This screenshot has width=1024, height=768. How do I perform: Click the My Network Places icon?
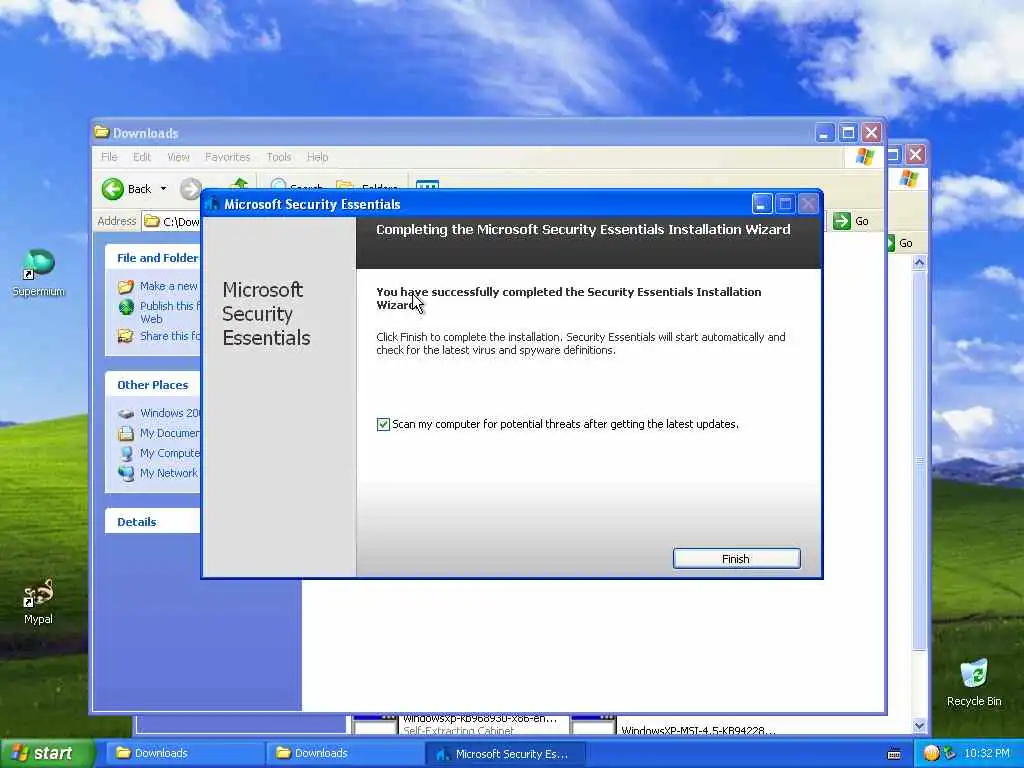coord(126,473)
